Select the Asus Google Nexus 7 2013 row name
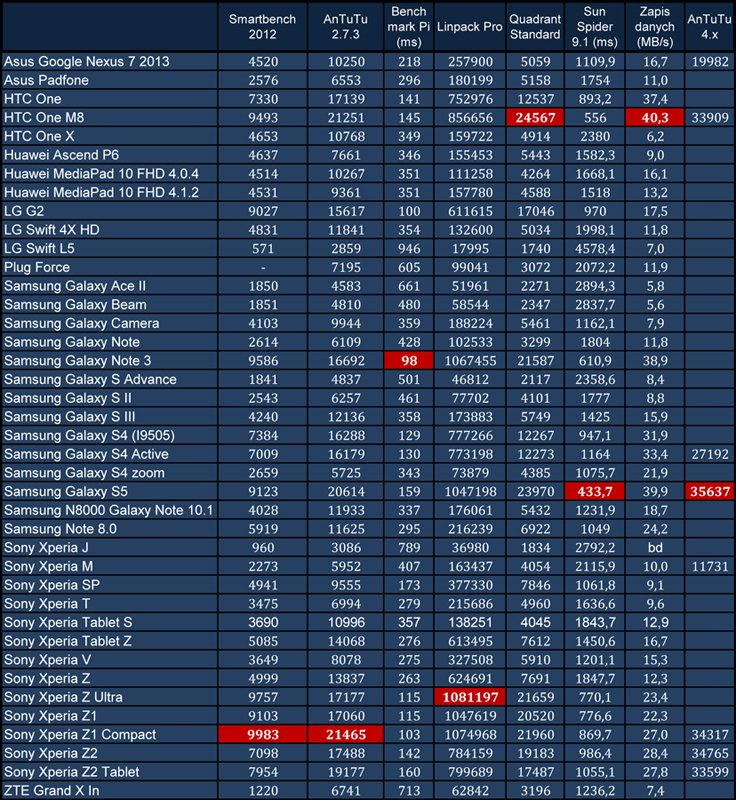Image resolution: width=736 pixels, height=800 pixels. [x=87, y=62]
